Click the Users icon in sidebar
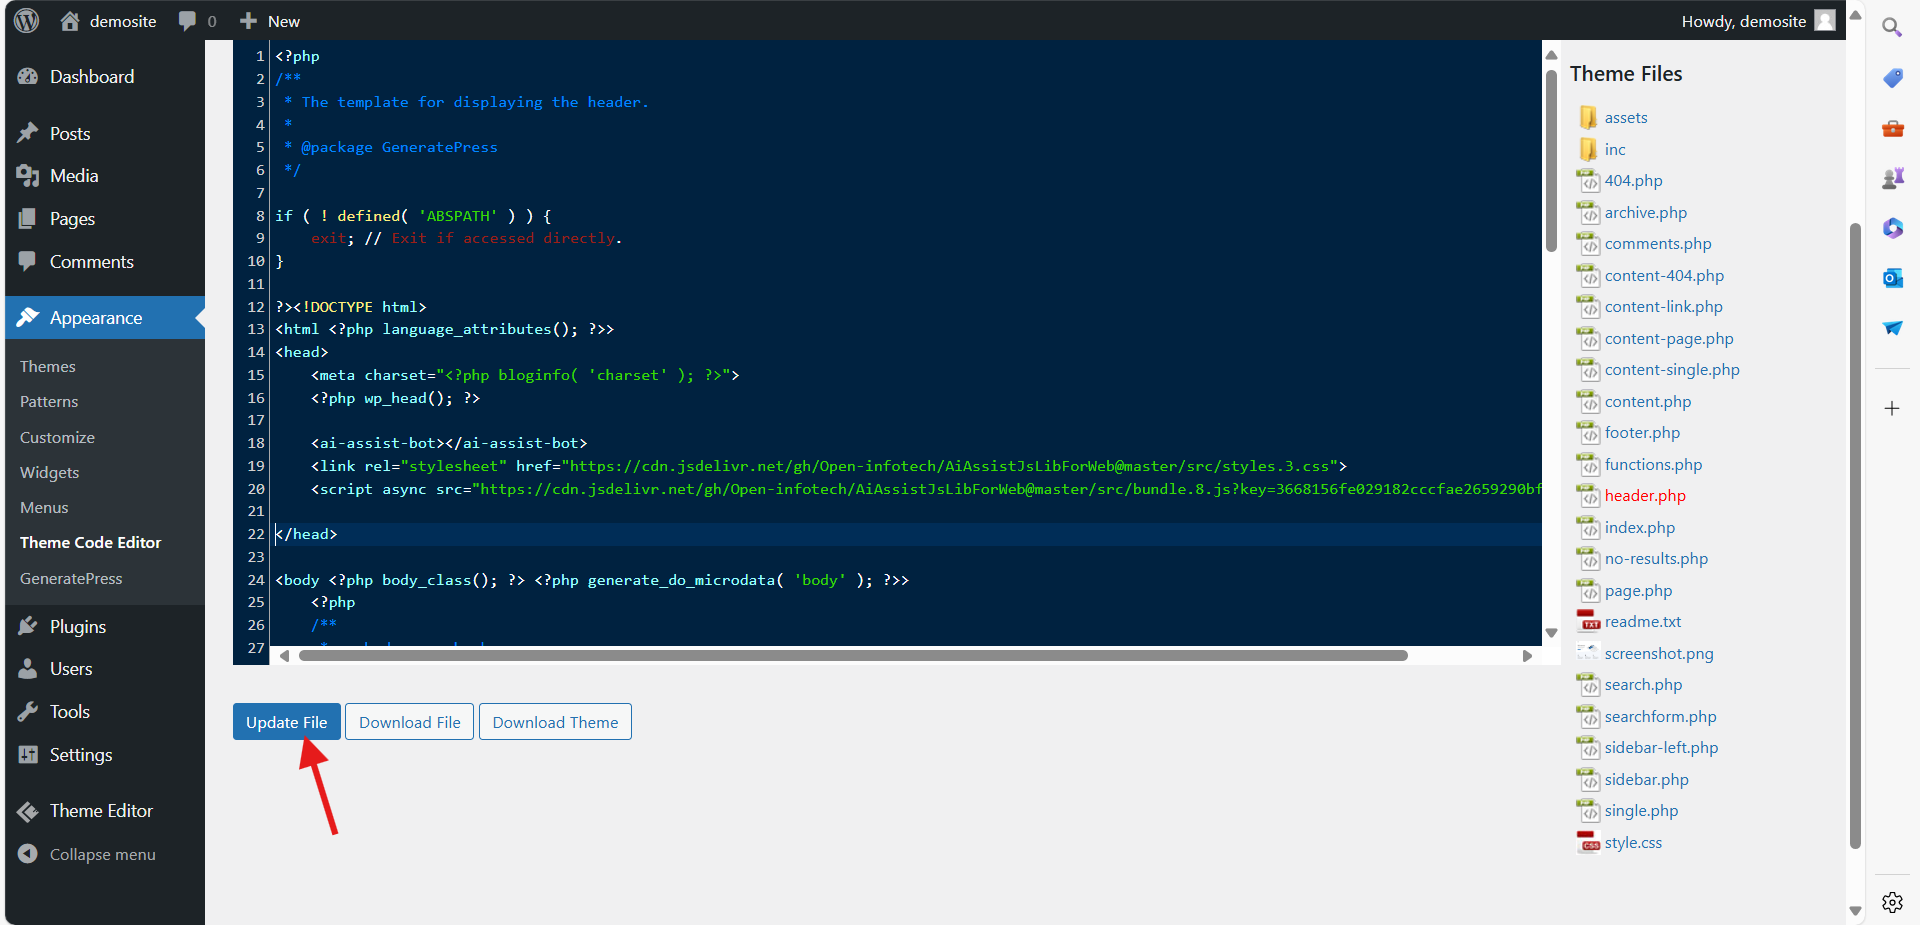Screen dimensions: 1920x925 click(x=28, y=669)
